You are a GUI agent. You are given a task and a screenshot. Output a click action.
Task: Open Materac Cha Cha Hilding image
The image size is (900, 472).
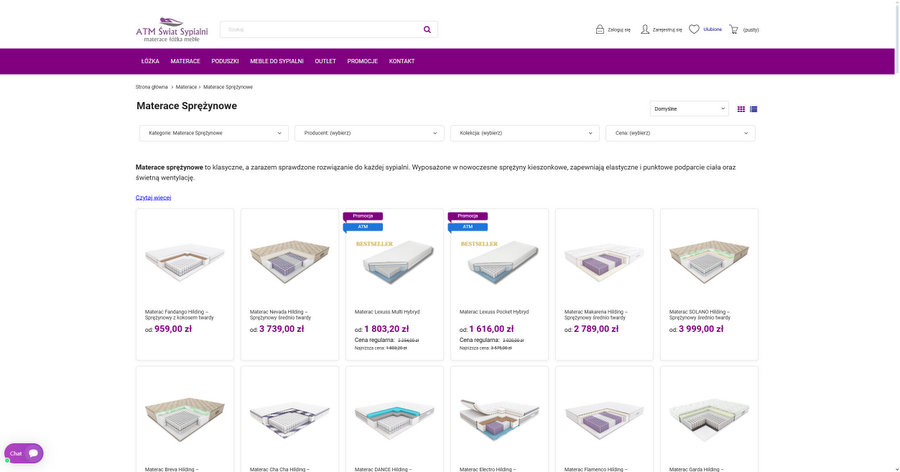(290, 419)
